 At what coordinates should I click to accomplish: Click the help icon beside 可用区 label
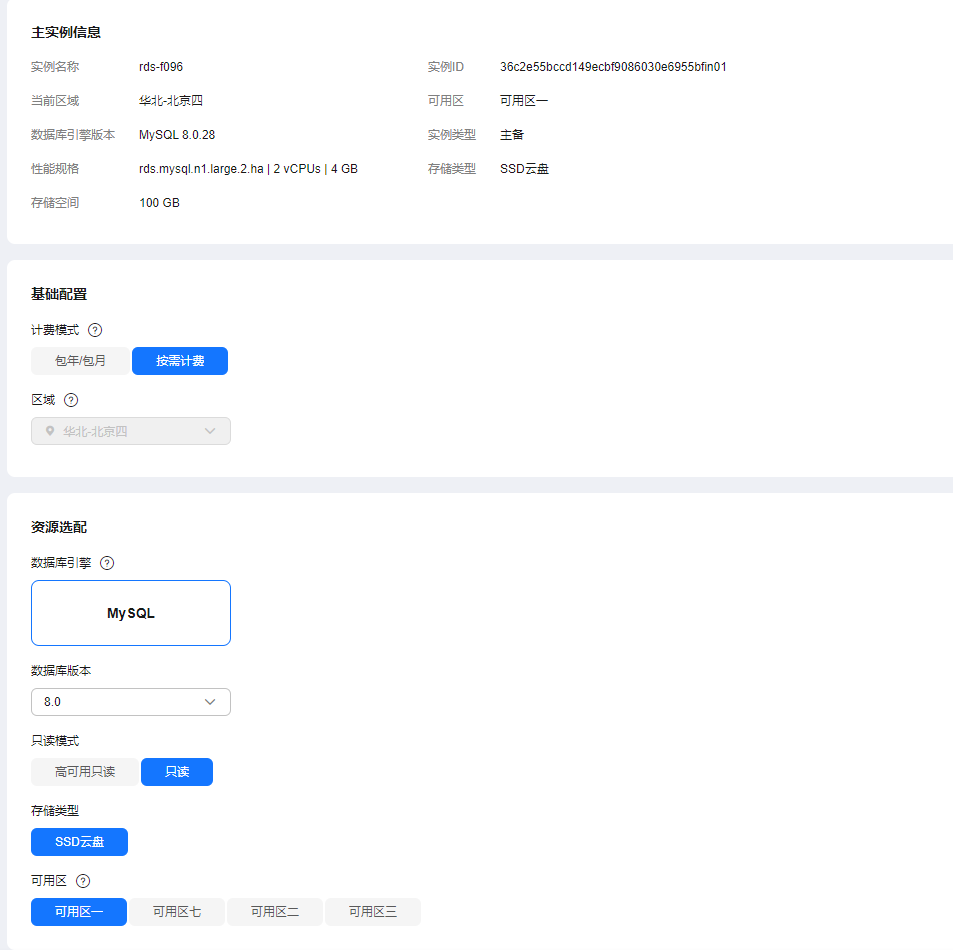pyautogui.click(x=83, y=881)
